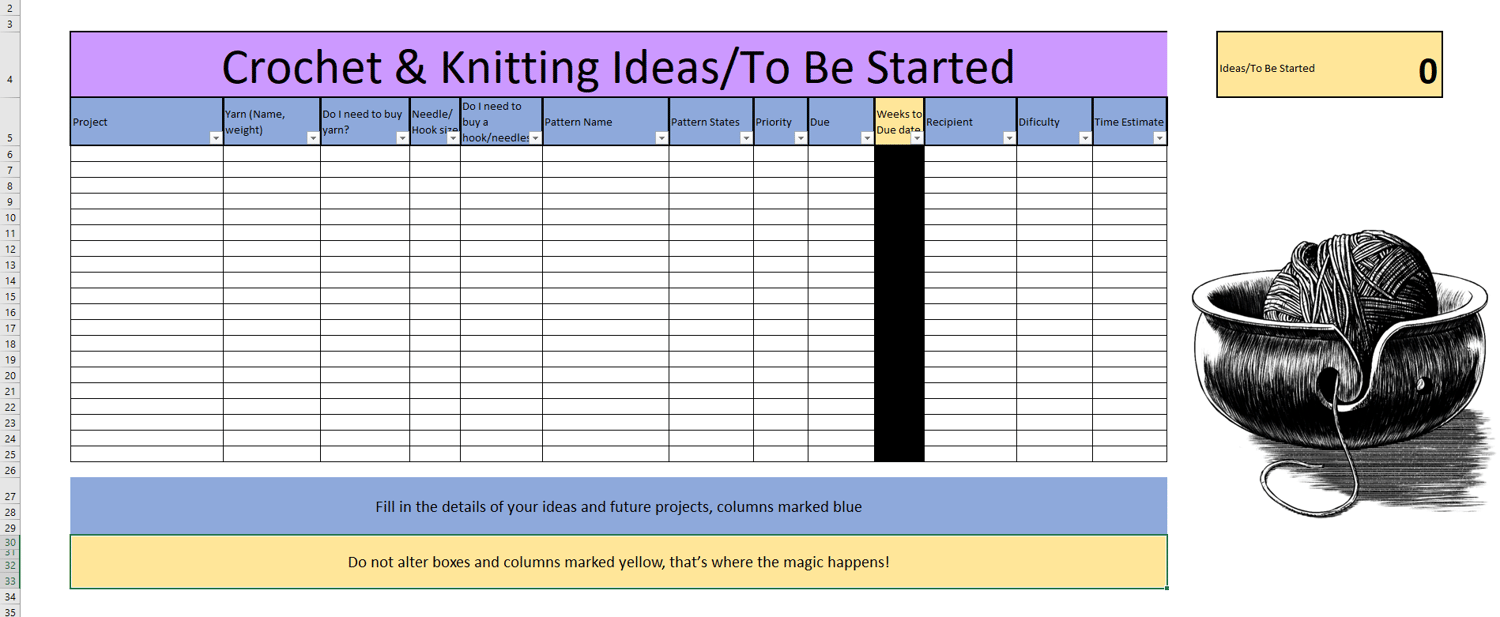The width and height of the screenshot is (1500, 617).
Task: Open the Weeks to Due date filter
Action: 917,138
